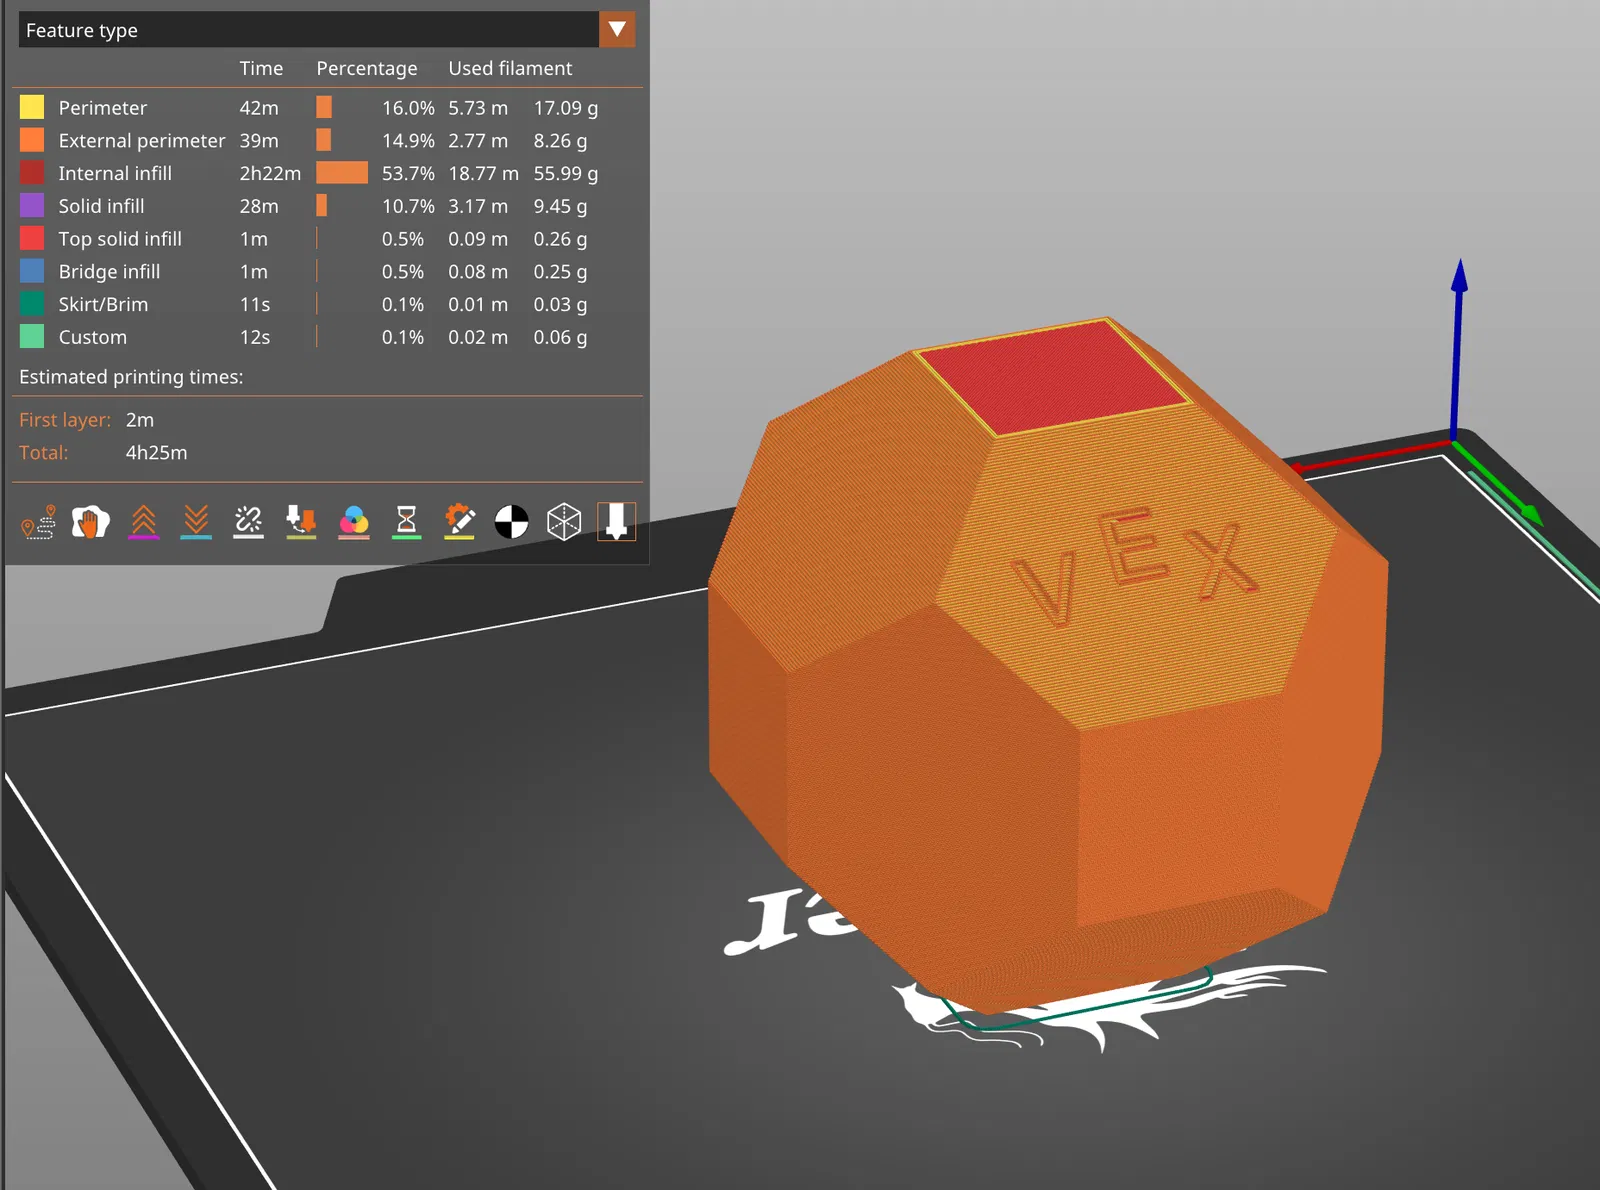Click the Internal infill legend label
1600x1190 pixels.
click(115, 173)
